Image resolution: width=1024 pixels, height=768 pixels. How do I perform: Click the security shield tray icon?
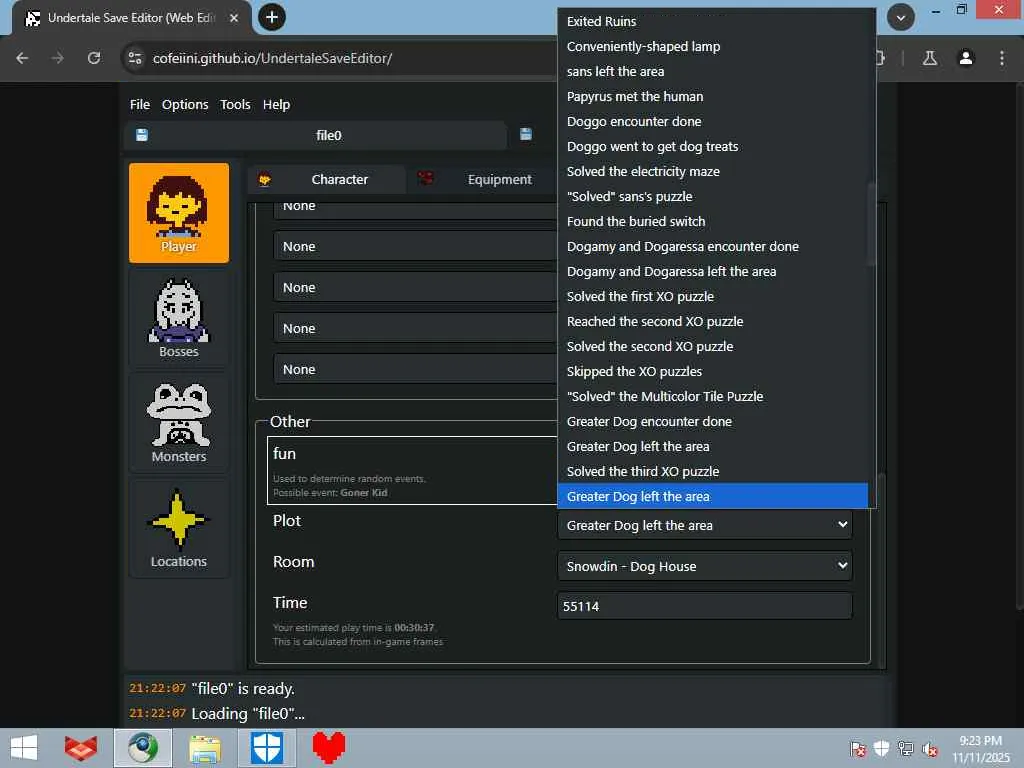pos(882,748)
